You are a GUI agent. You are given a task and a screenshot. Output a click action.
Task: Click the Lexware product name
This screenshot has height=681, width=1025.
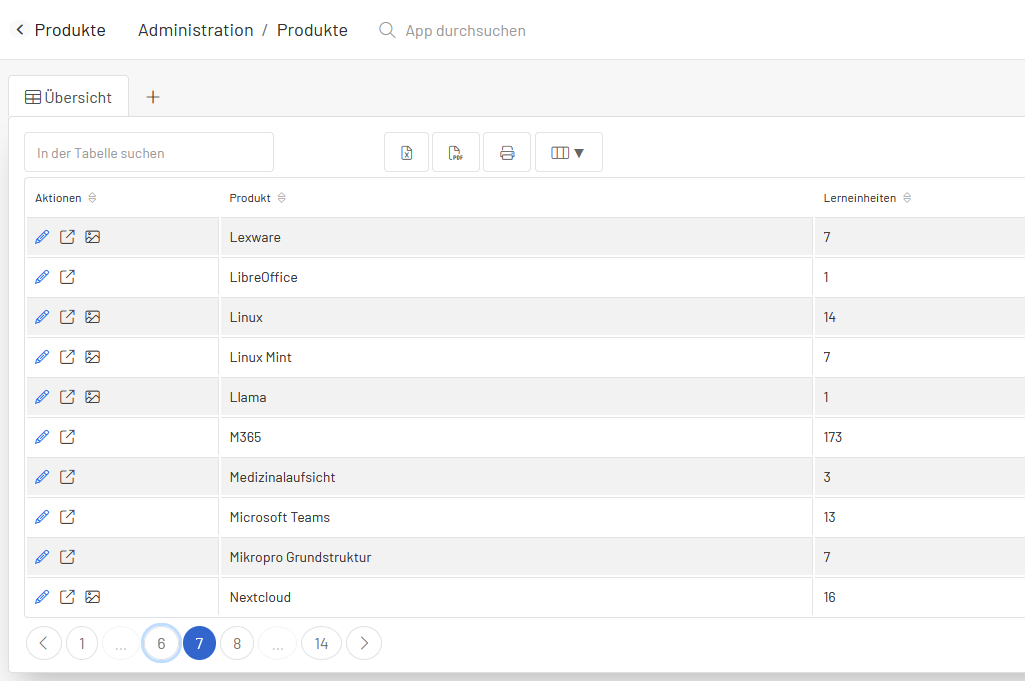(x=255, y=237)
